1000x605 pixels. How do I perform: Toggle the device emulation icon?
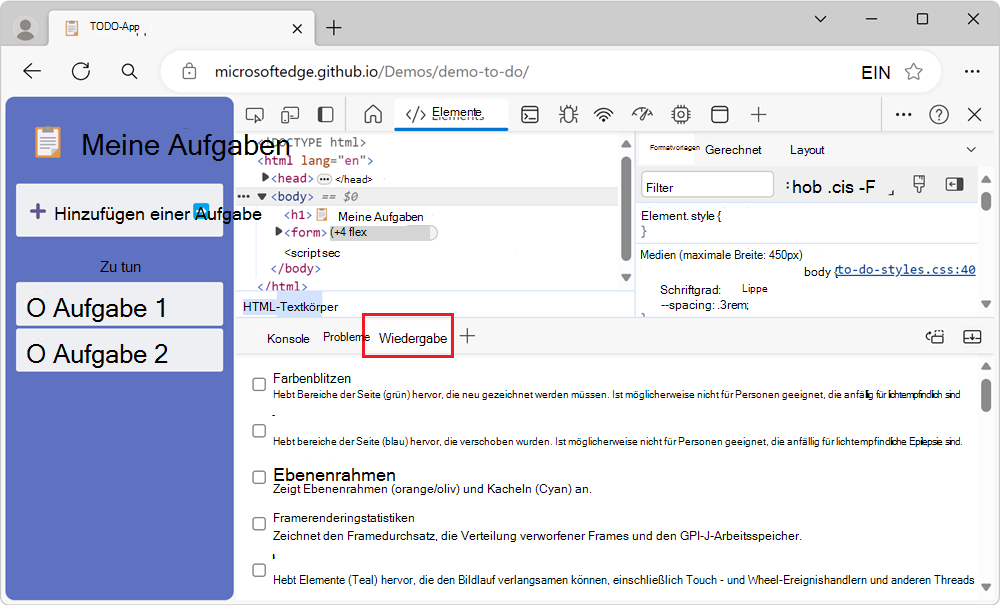pyautogui.click(x=288, y=114)
